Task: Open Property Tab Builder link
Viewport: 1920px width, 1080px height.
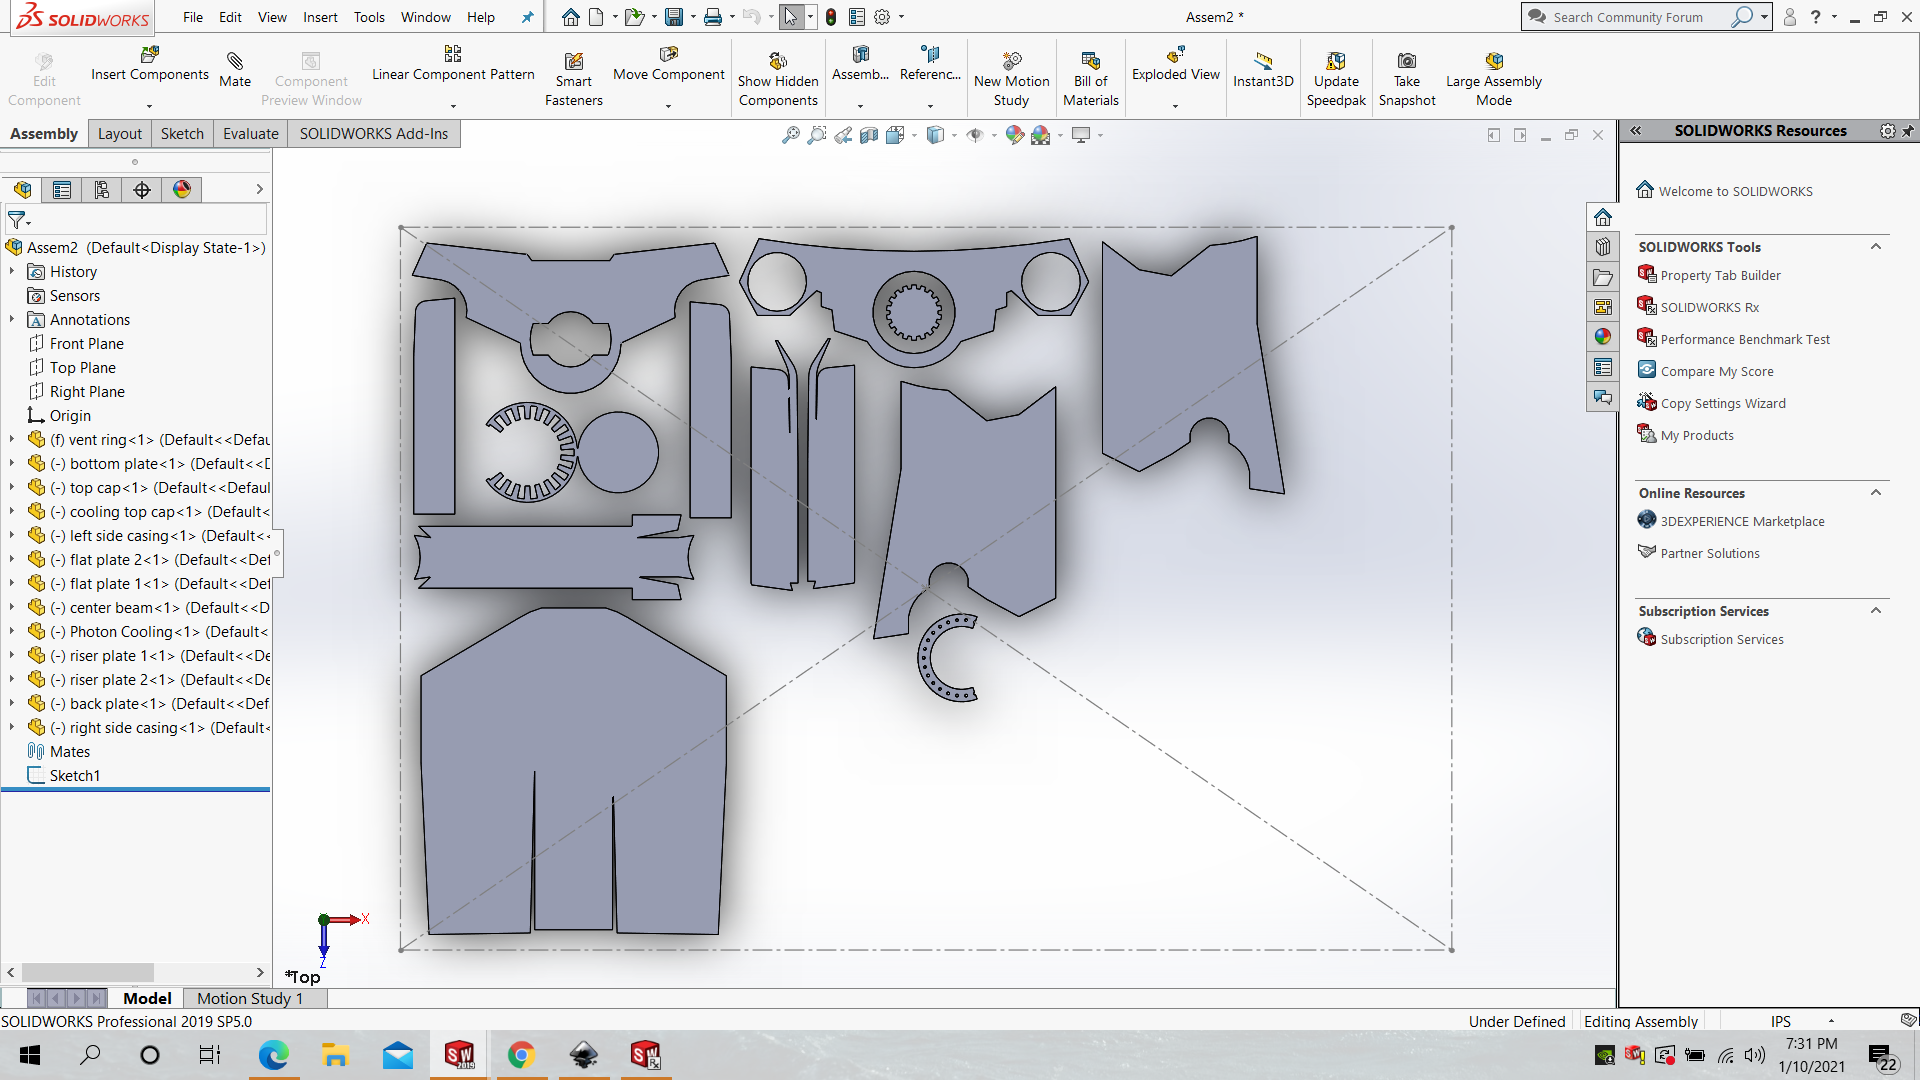Action: click(1720, 275)
